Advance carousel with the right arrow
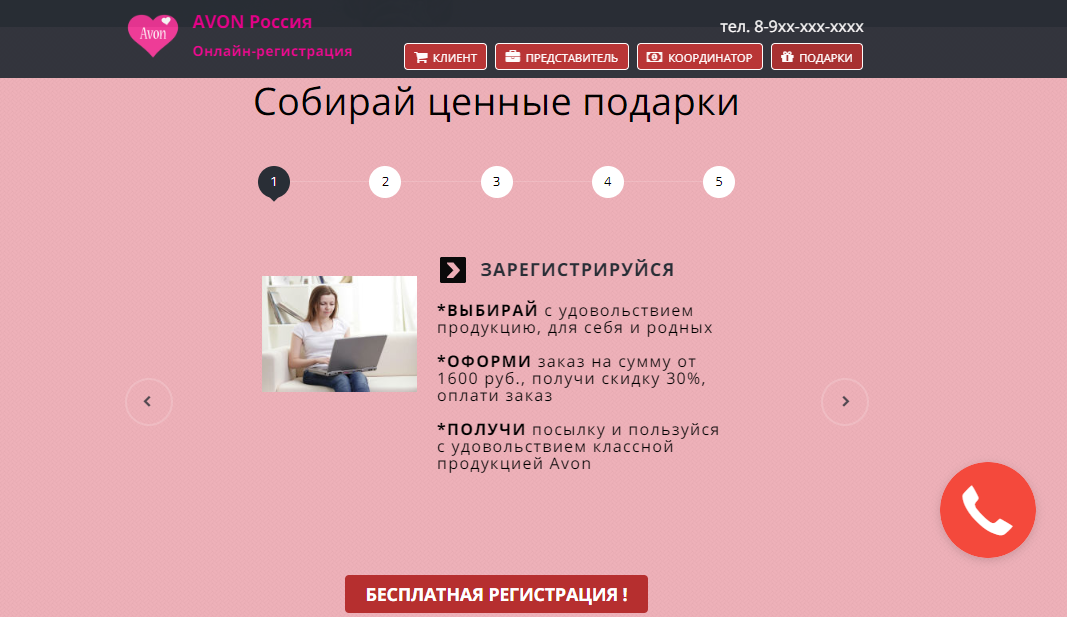The image size is (1067, 617). 845,401
